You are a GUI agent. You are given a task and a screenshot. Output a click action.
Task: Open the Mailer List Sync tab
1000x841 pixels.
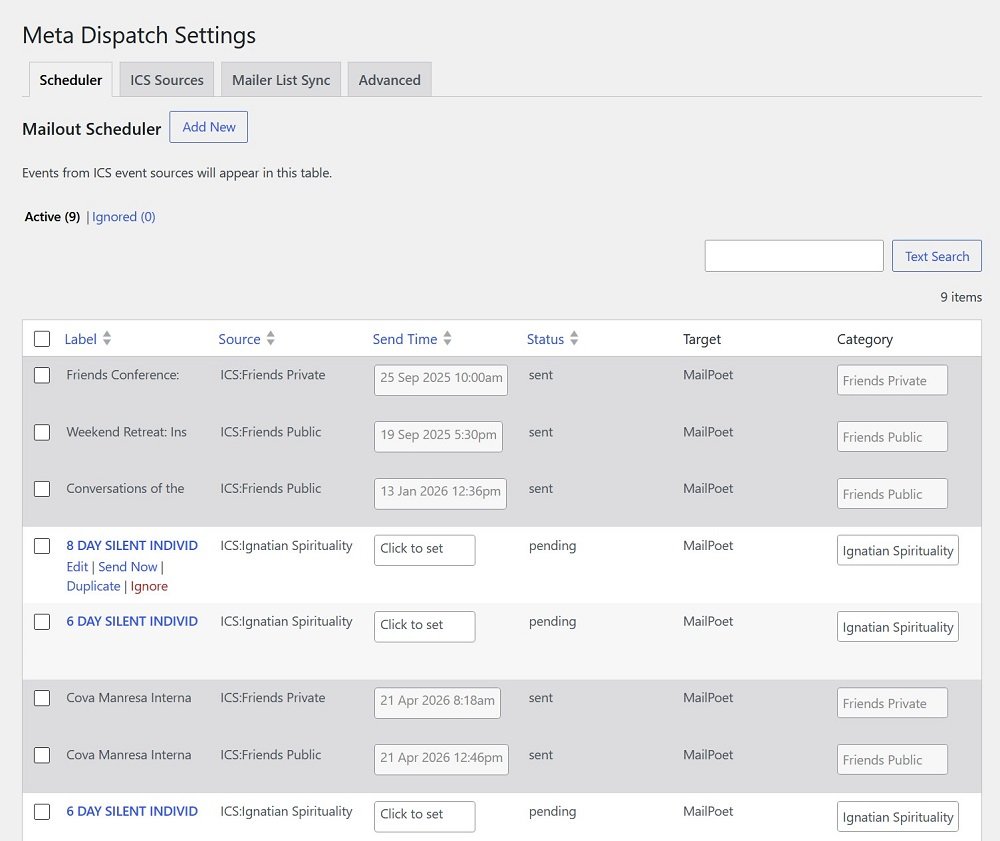coord(281,80)
